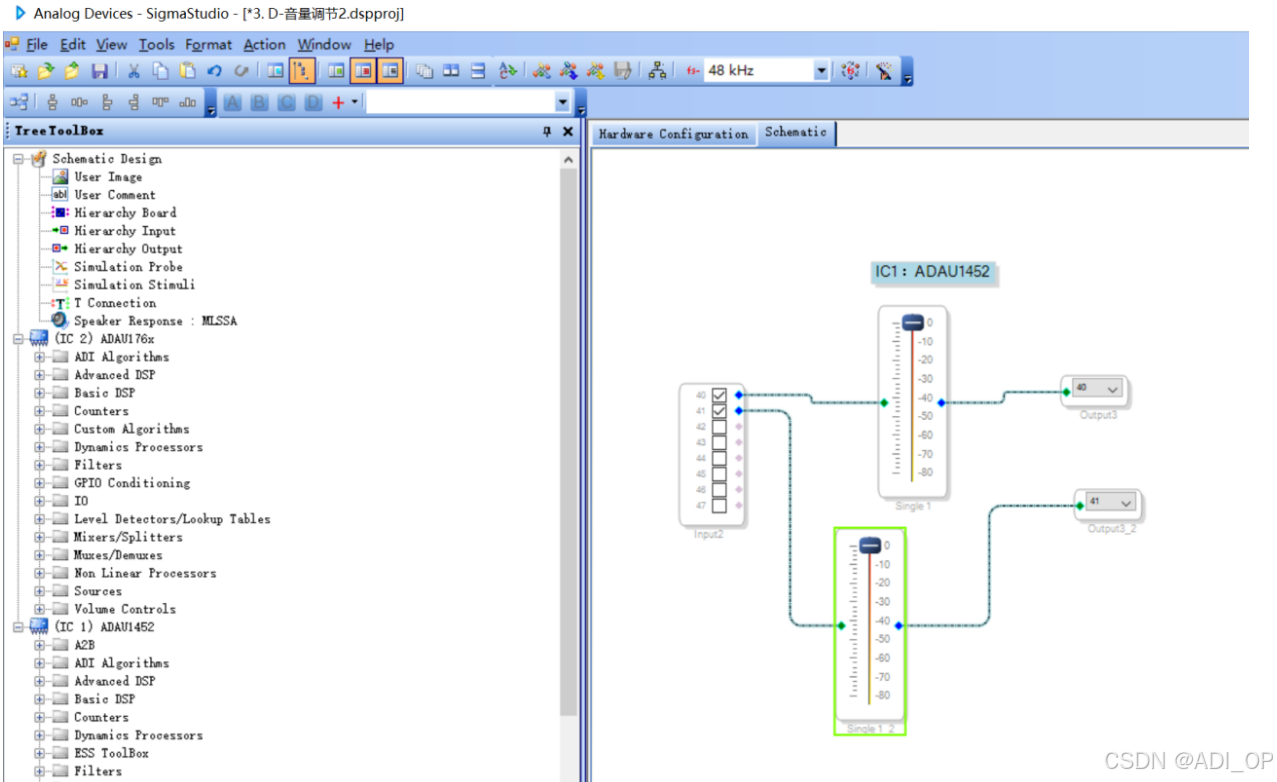Image resolution: width=1277 pixels, height=782 pixels.
Task: Select Hierarchy Board tree item
Action: point(125,213)
